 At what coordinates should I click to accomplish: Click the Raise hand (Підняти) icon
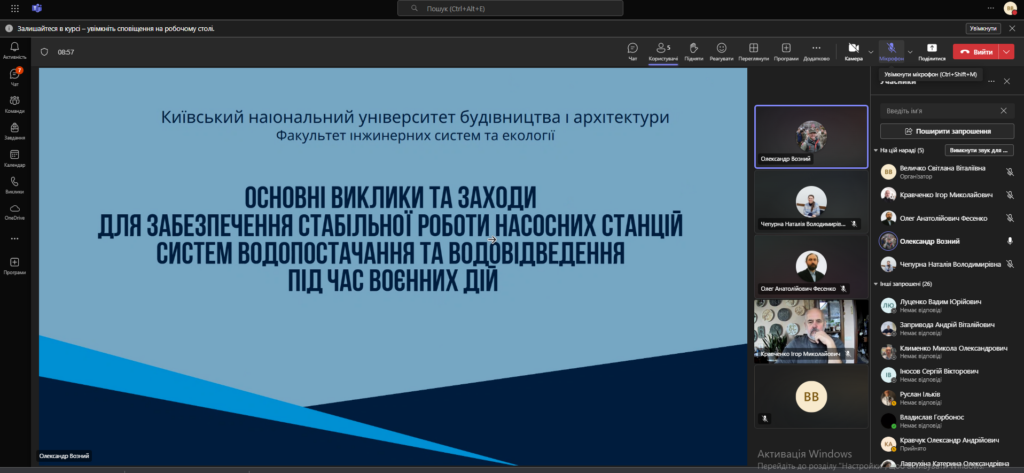coord(692,51)
